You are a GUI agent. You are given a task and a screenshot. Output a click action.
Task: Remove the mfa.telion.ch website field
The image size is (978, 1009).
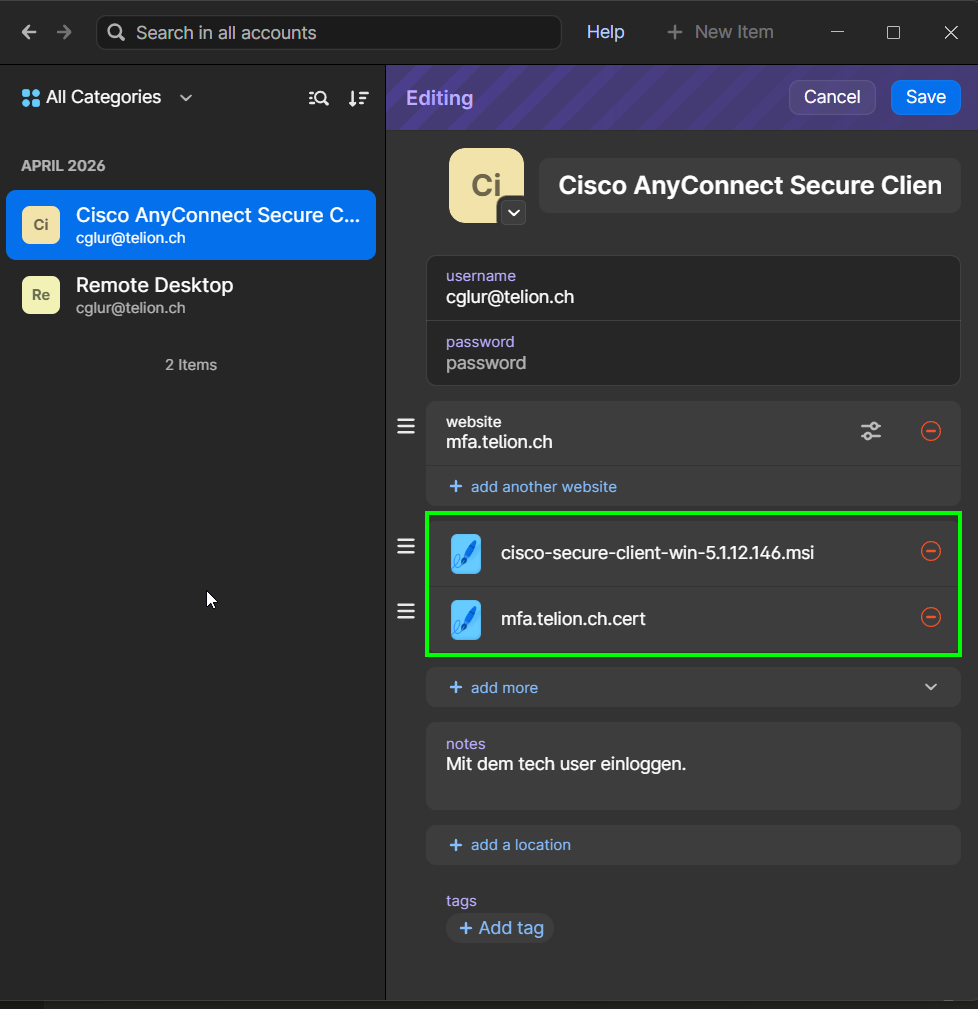point(930,430)
